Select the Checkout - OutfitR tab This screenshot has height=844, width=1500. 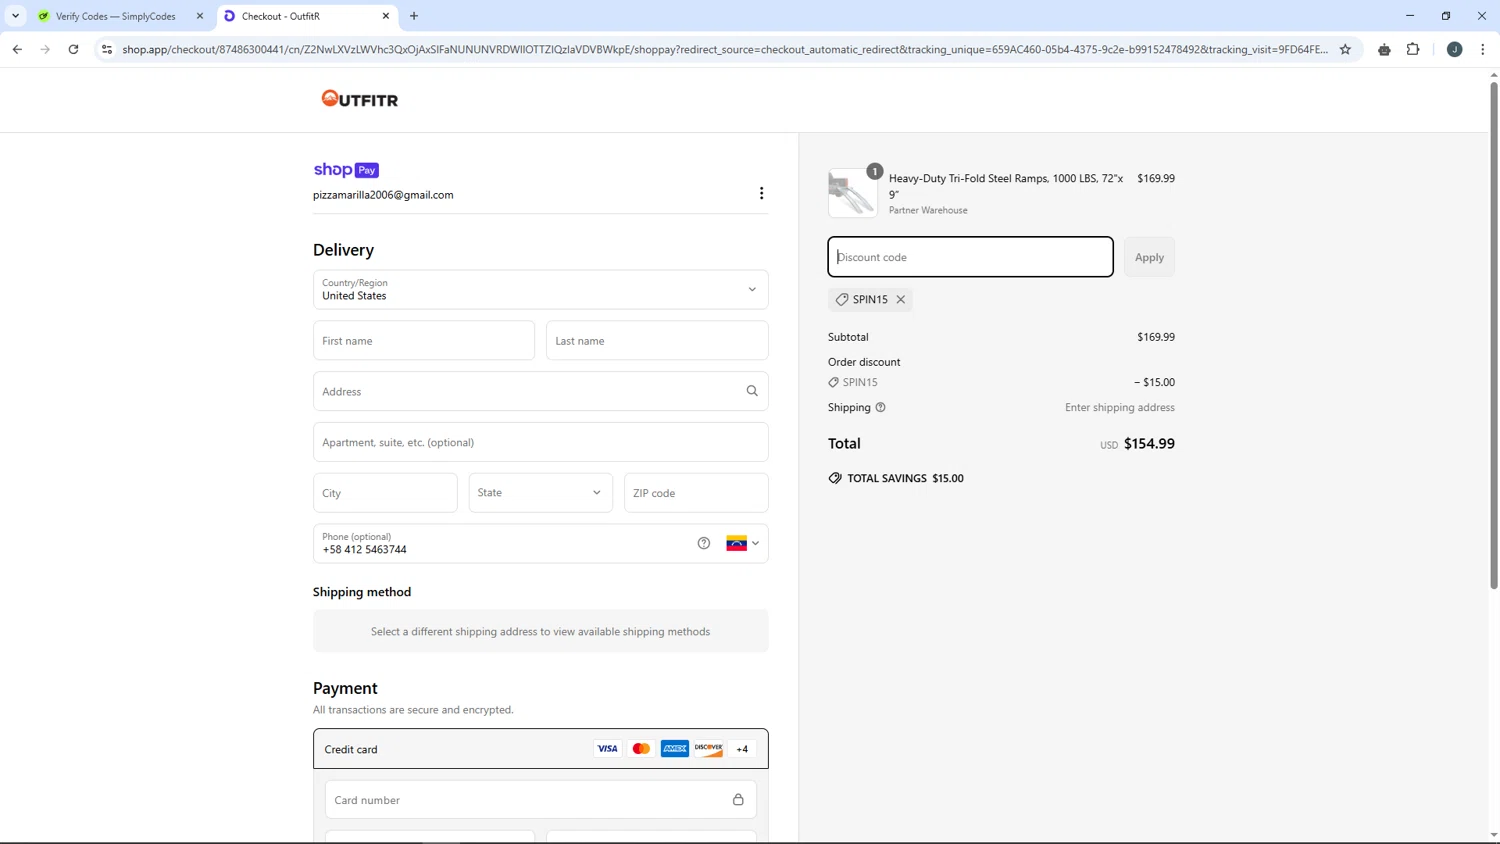click(x=306, y=16)
